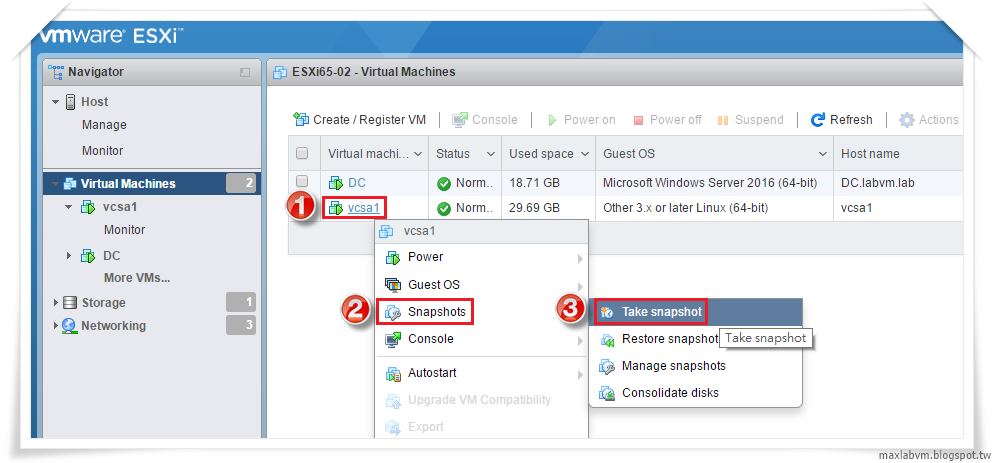Click the Restore snapshot icon
Image resolution: width=994 pixels, height=463 pixels.
[x=608, y=339]
